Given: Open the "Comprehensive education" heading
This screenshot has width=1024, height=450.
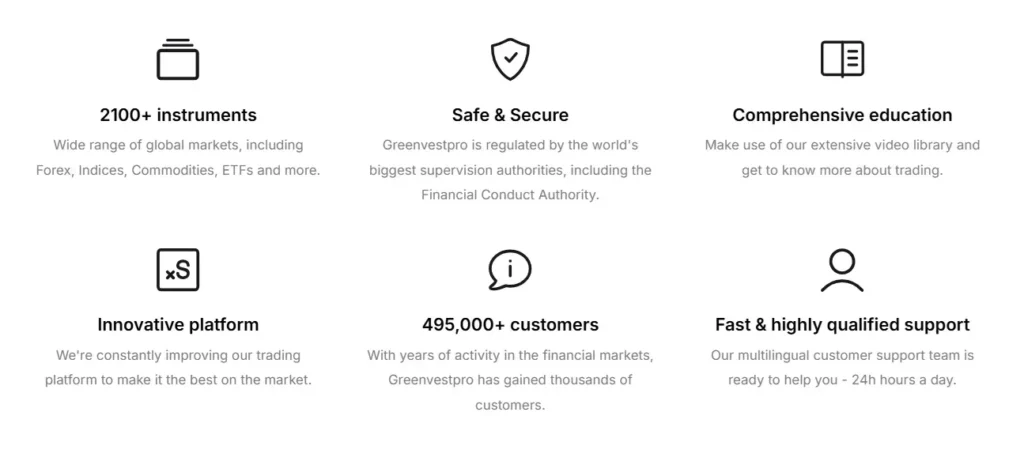Looking at the screenshot, I should [x=842, y=115].
